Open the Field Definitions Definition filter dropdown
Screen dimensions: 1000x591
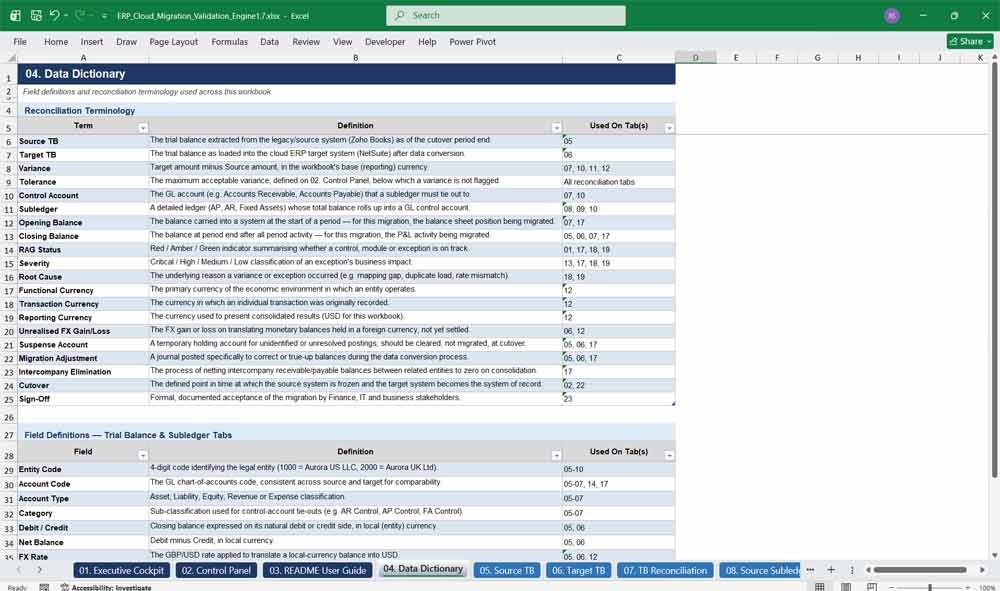click(556, 455)
